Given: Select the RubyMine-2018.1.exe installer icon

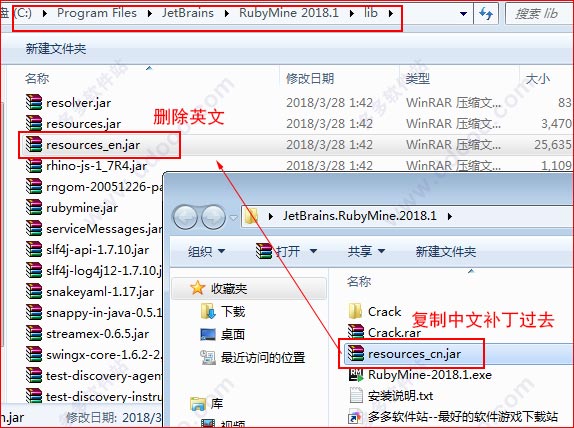Looking at the screenshot, I should pyautogui.click(x=356, y=375).
